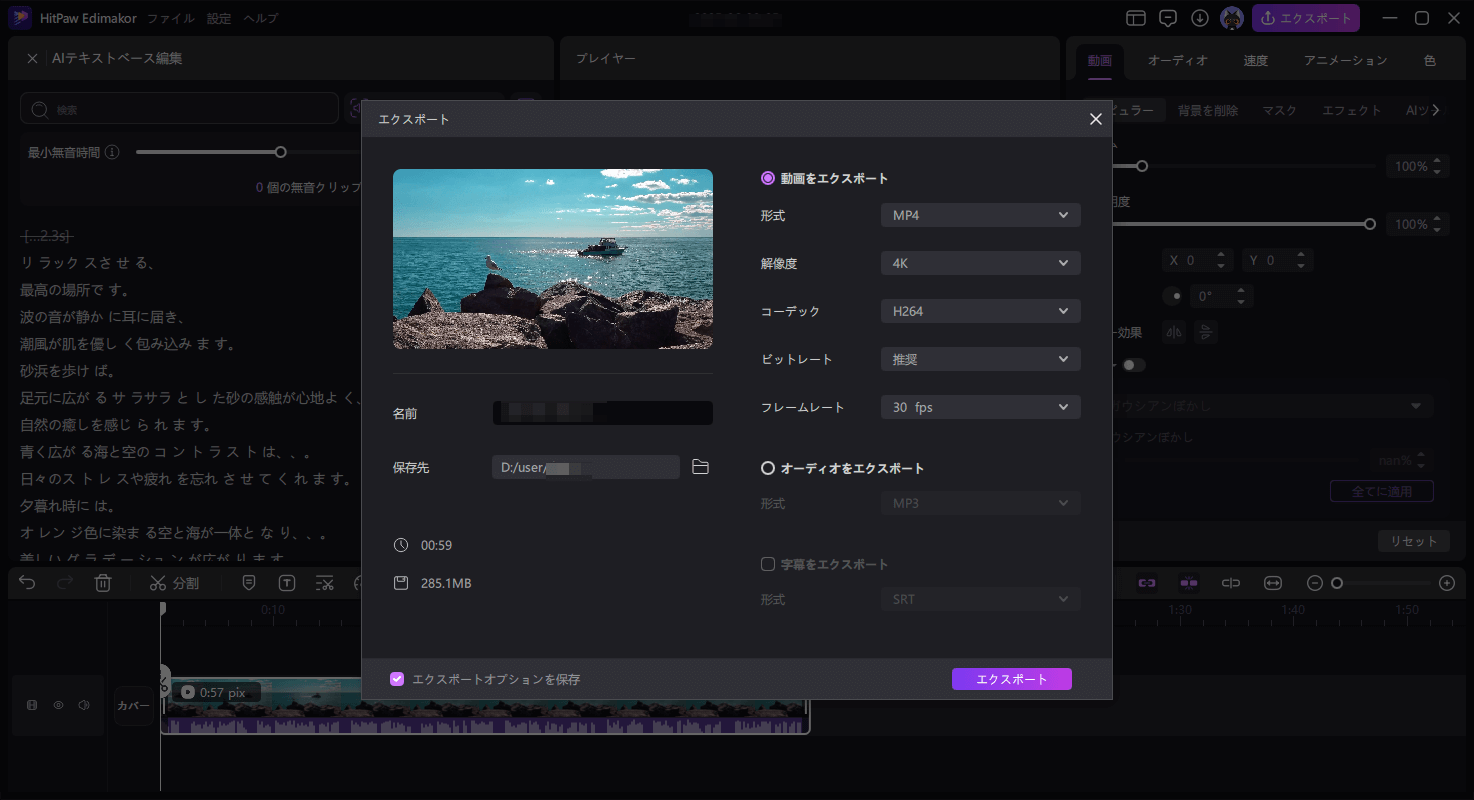Image resolution: width=1474 pixels, height=800 pixels.
Task: Toggle the purple magnet snap icon
Action: click(x=1189, y=583)
